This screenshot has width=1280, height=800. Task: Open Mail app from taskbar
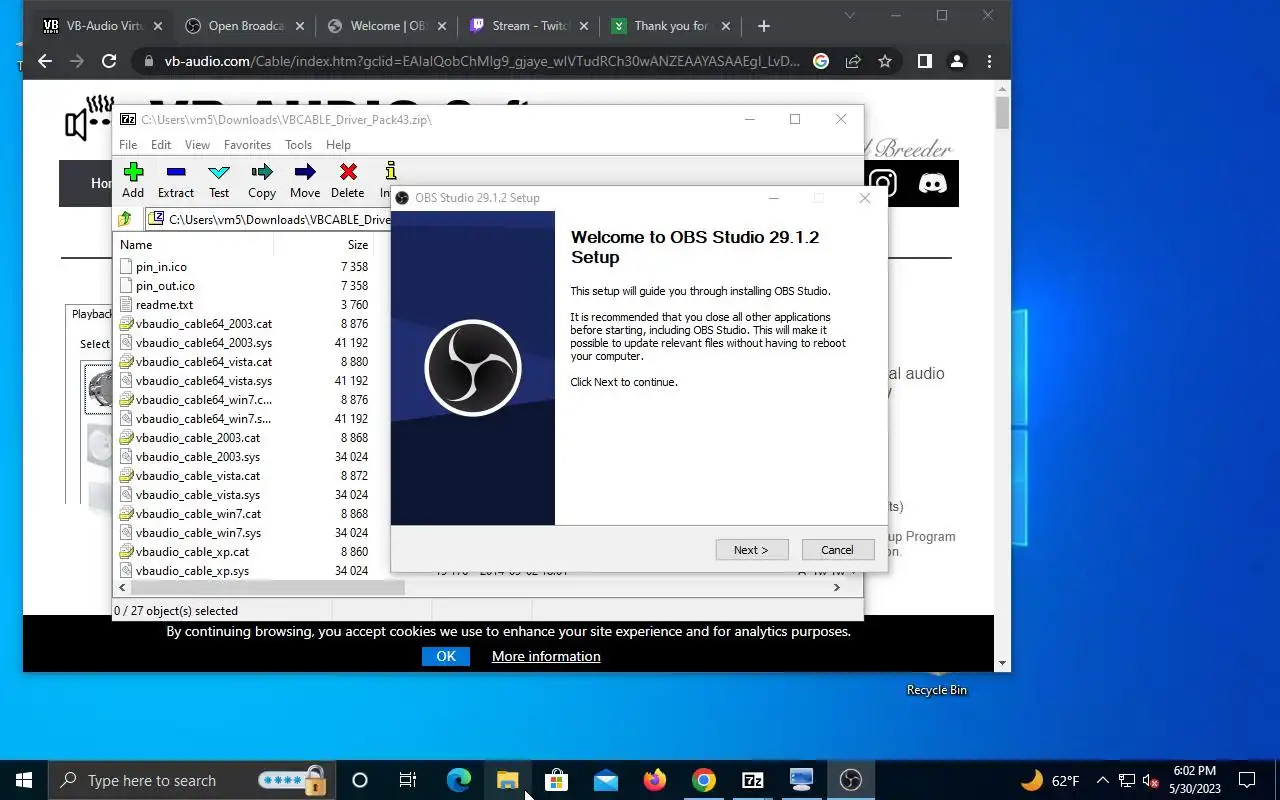pyautogui.click(x=605, y=780)
